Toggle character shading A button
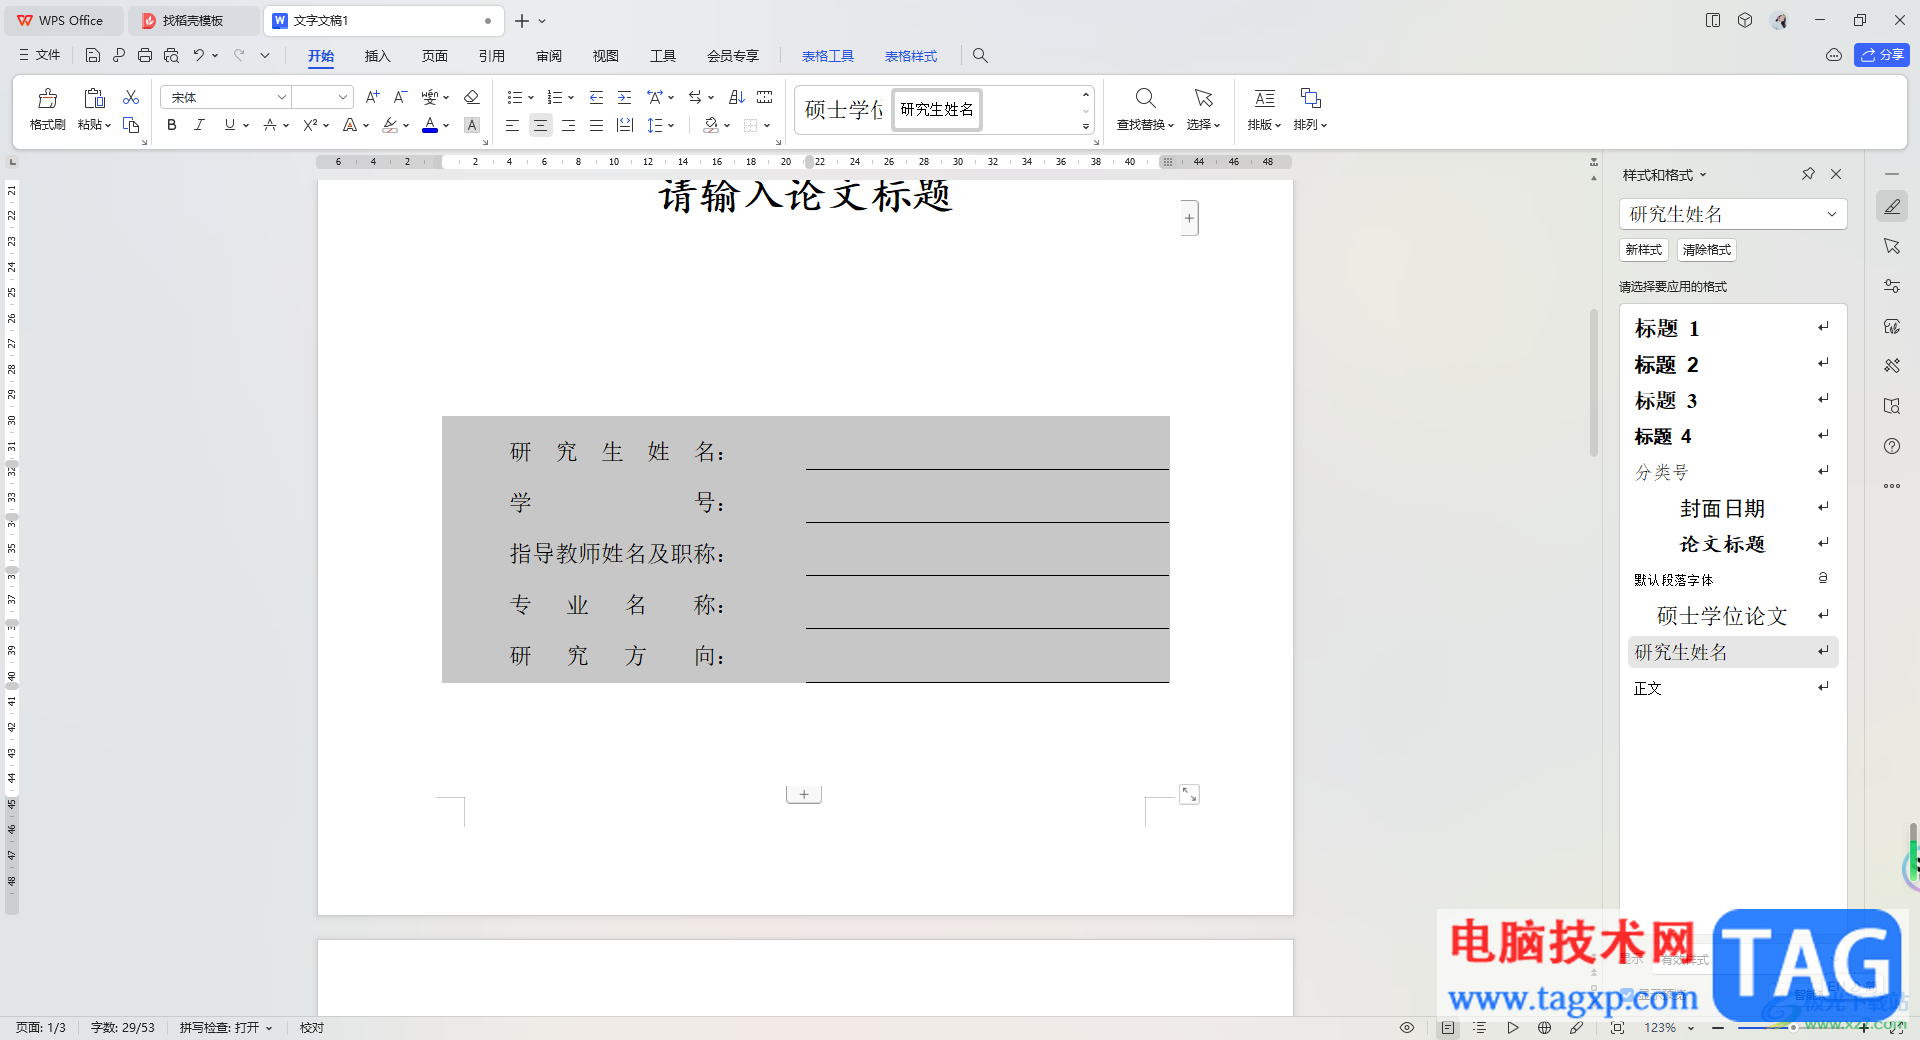 pos(472,125)
